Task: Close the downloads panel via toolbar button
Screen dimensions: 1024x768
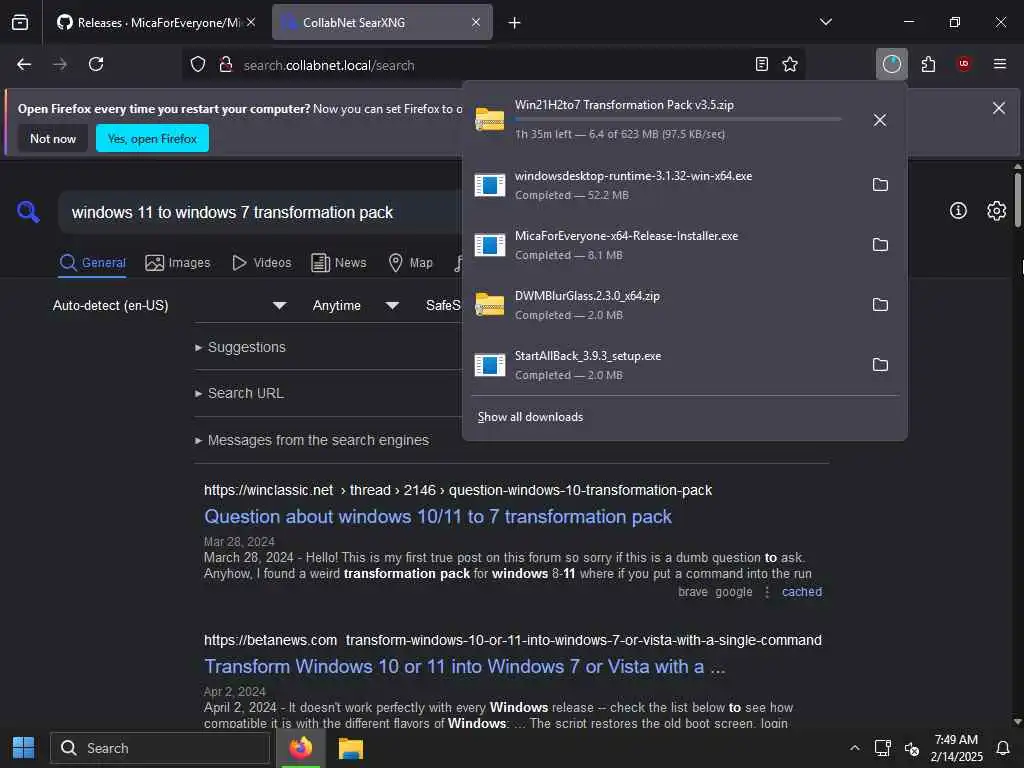Action: click(x=891, y=64)
